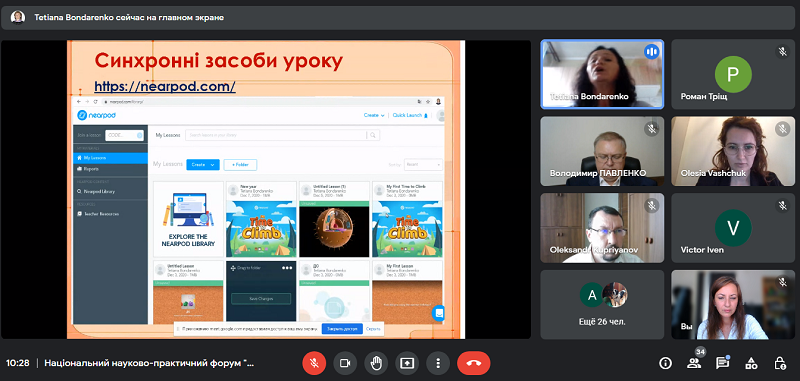Select Reports in the Nearpod sidebar
800x381 pixels.
(110, 169)
